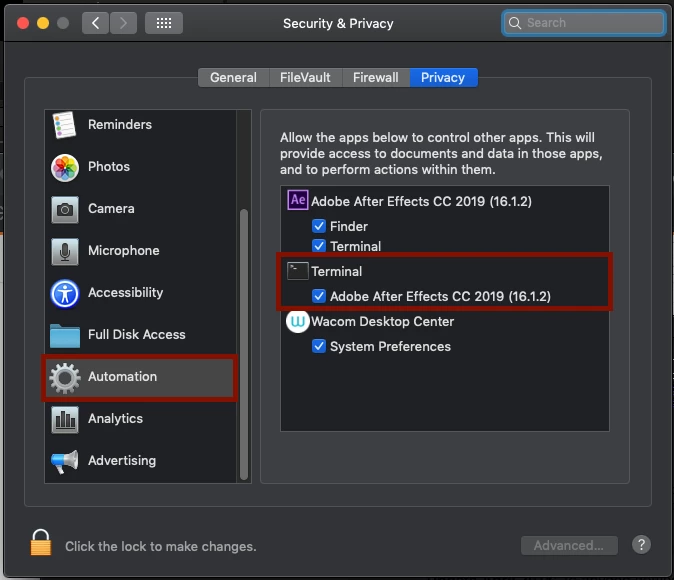Select the Reminders label in the list

point(120,125)
